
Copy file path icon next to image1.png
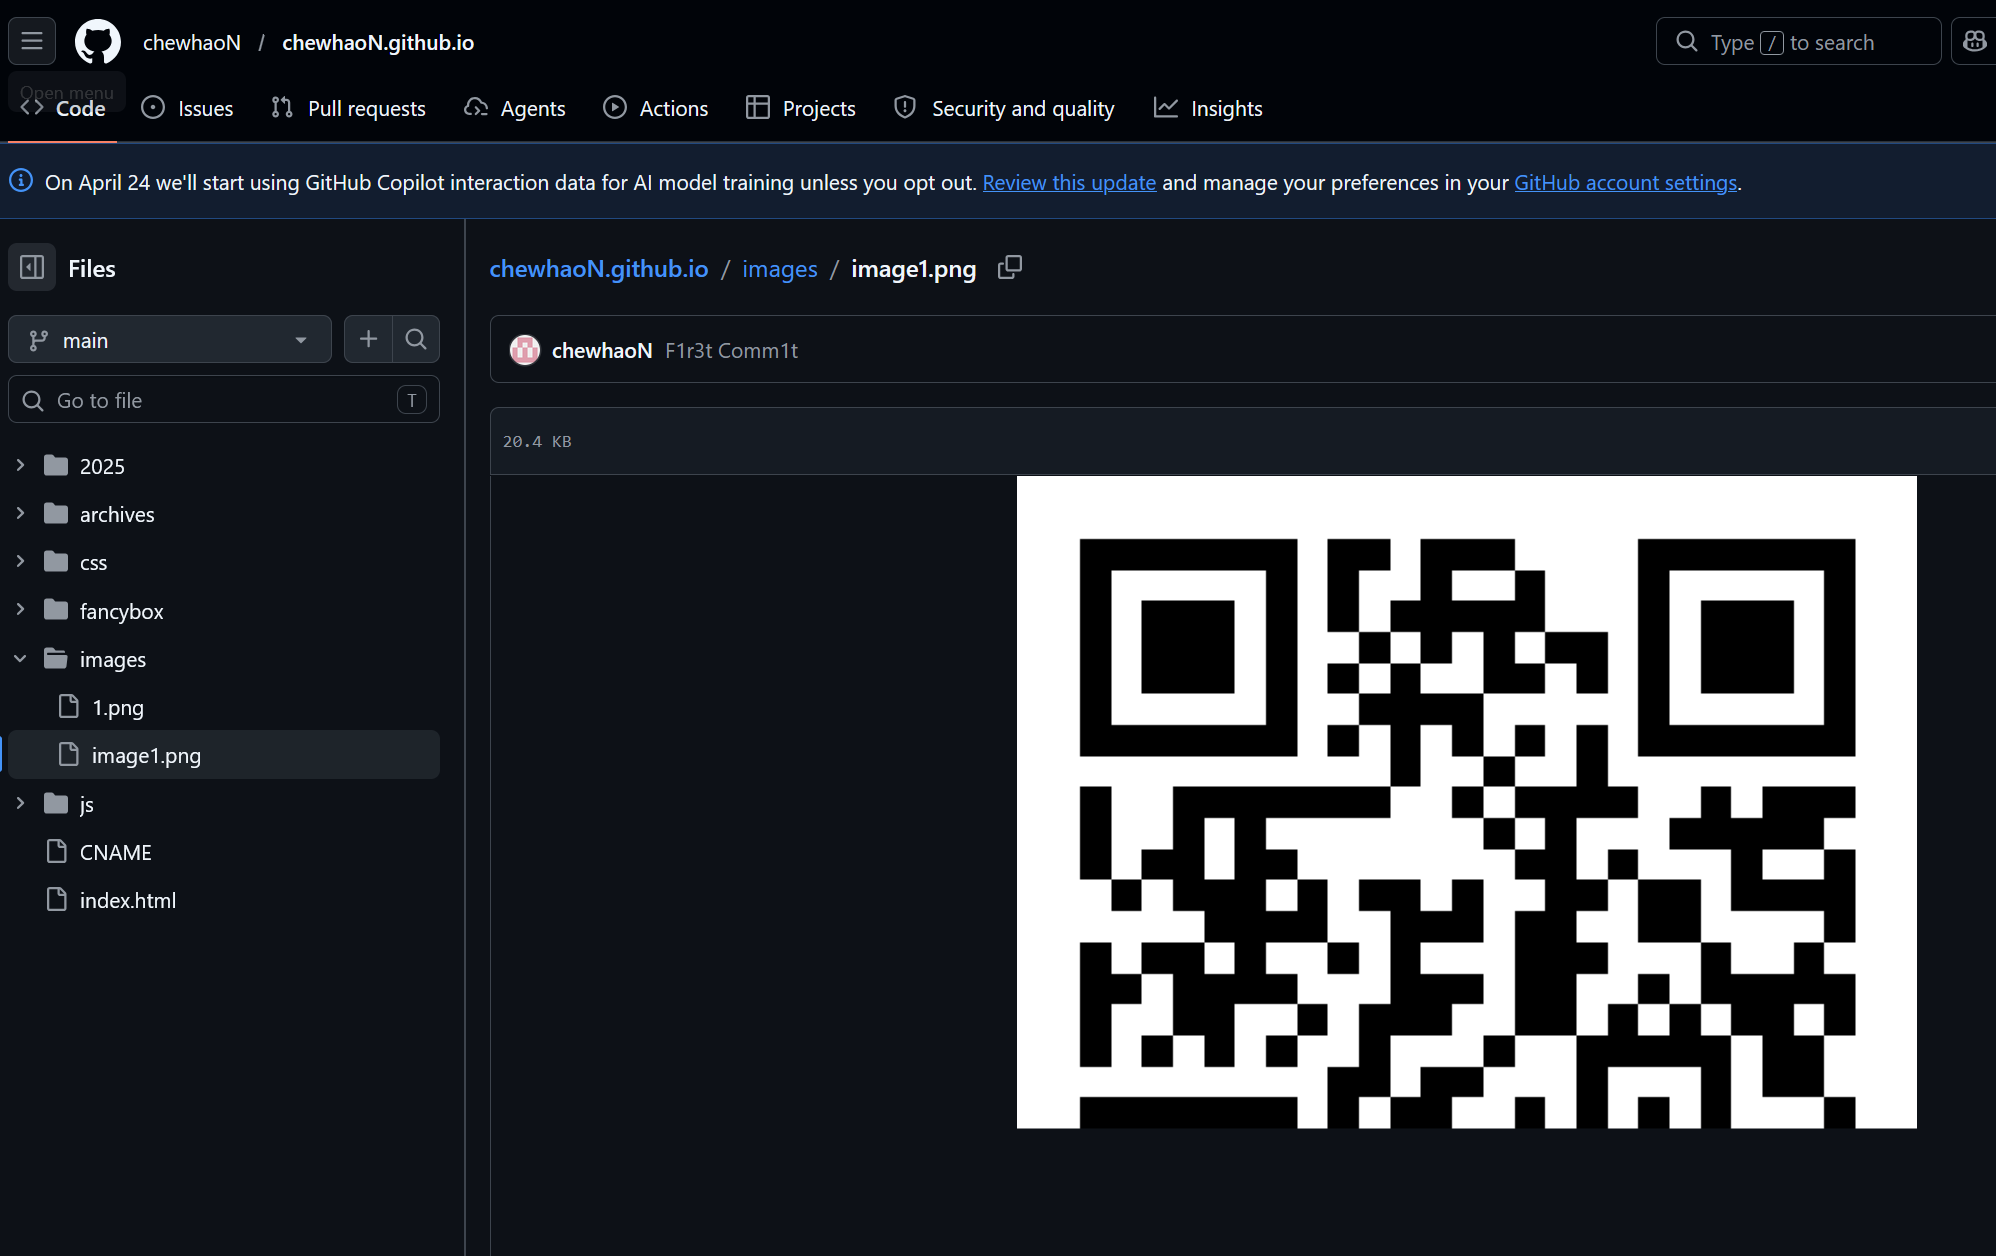(1010, 267)
